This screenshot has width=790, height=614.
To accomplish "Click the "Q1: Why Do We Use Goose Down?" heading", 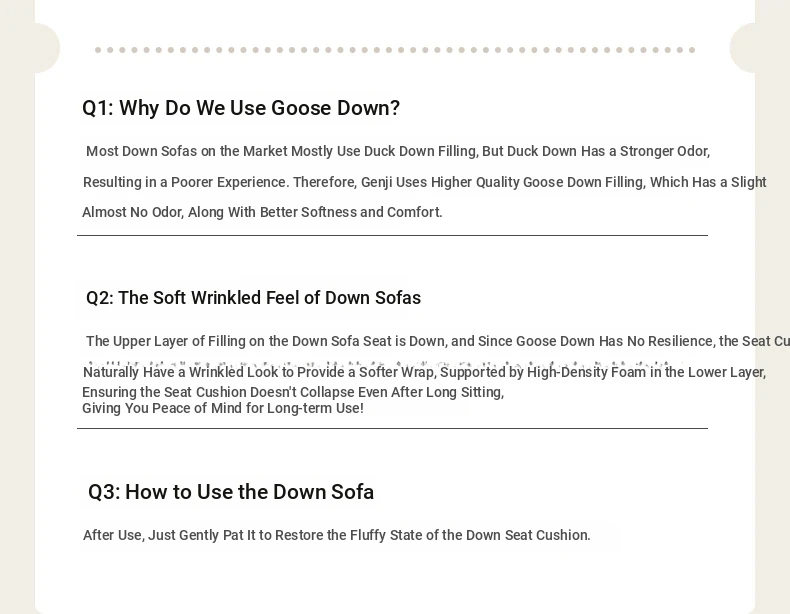I will pos(241,108).
